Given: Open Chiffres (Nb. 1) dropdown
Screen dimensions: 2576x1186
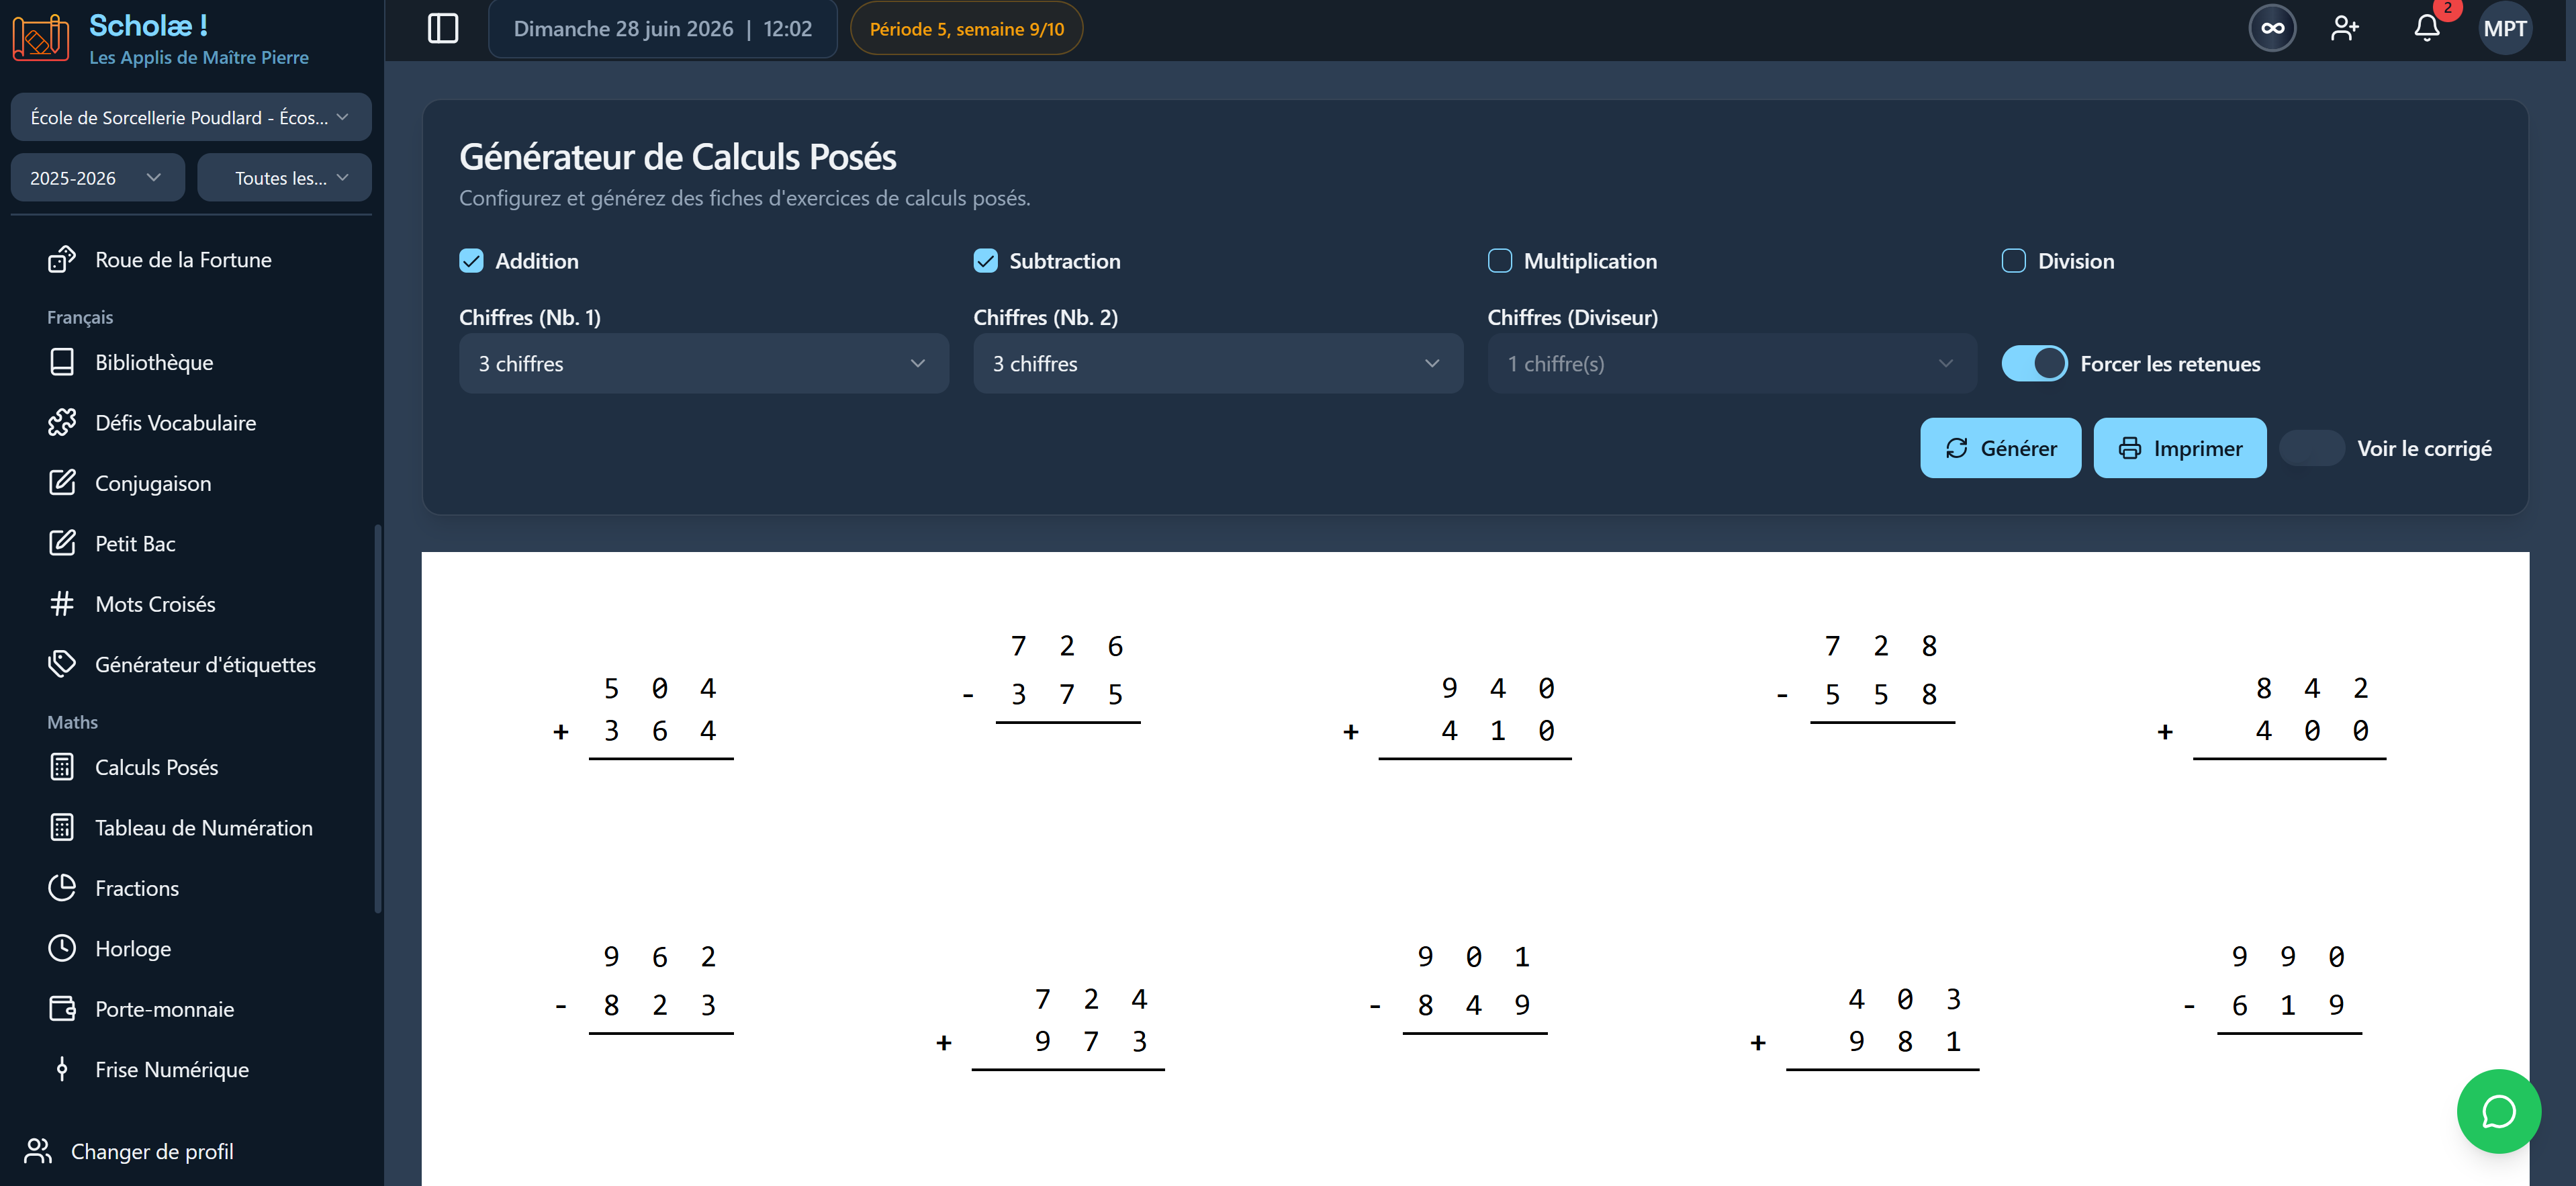Looking at the screenshot, I should pyautogui.click(x=703, y=363).
